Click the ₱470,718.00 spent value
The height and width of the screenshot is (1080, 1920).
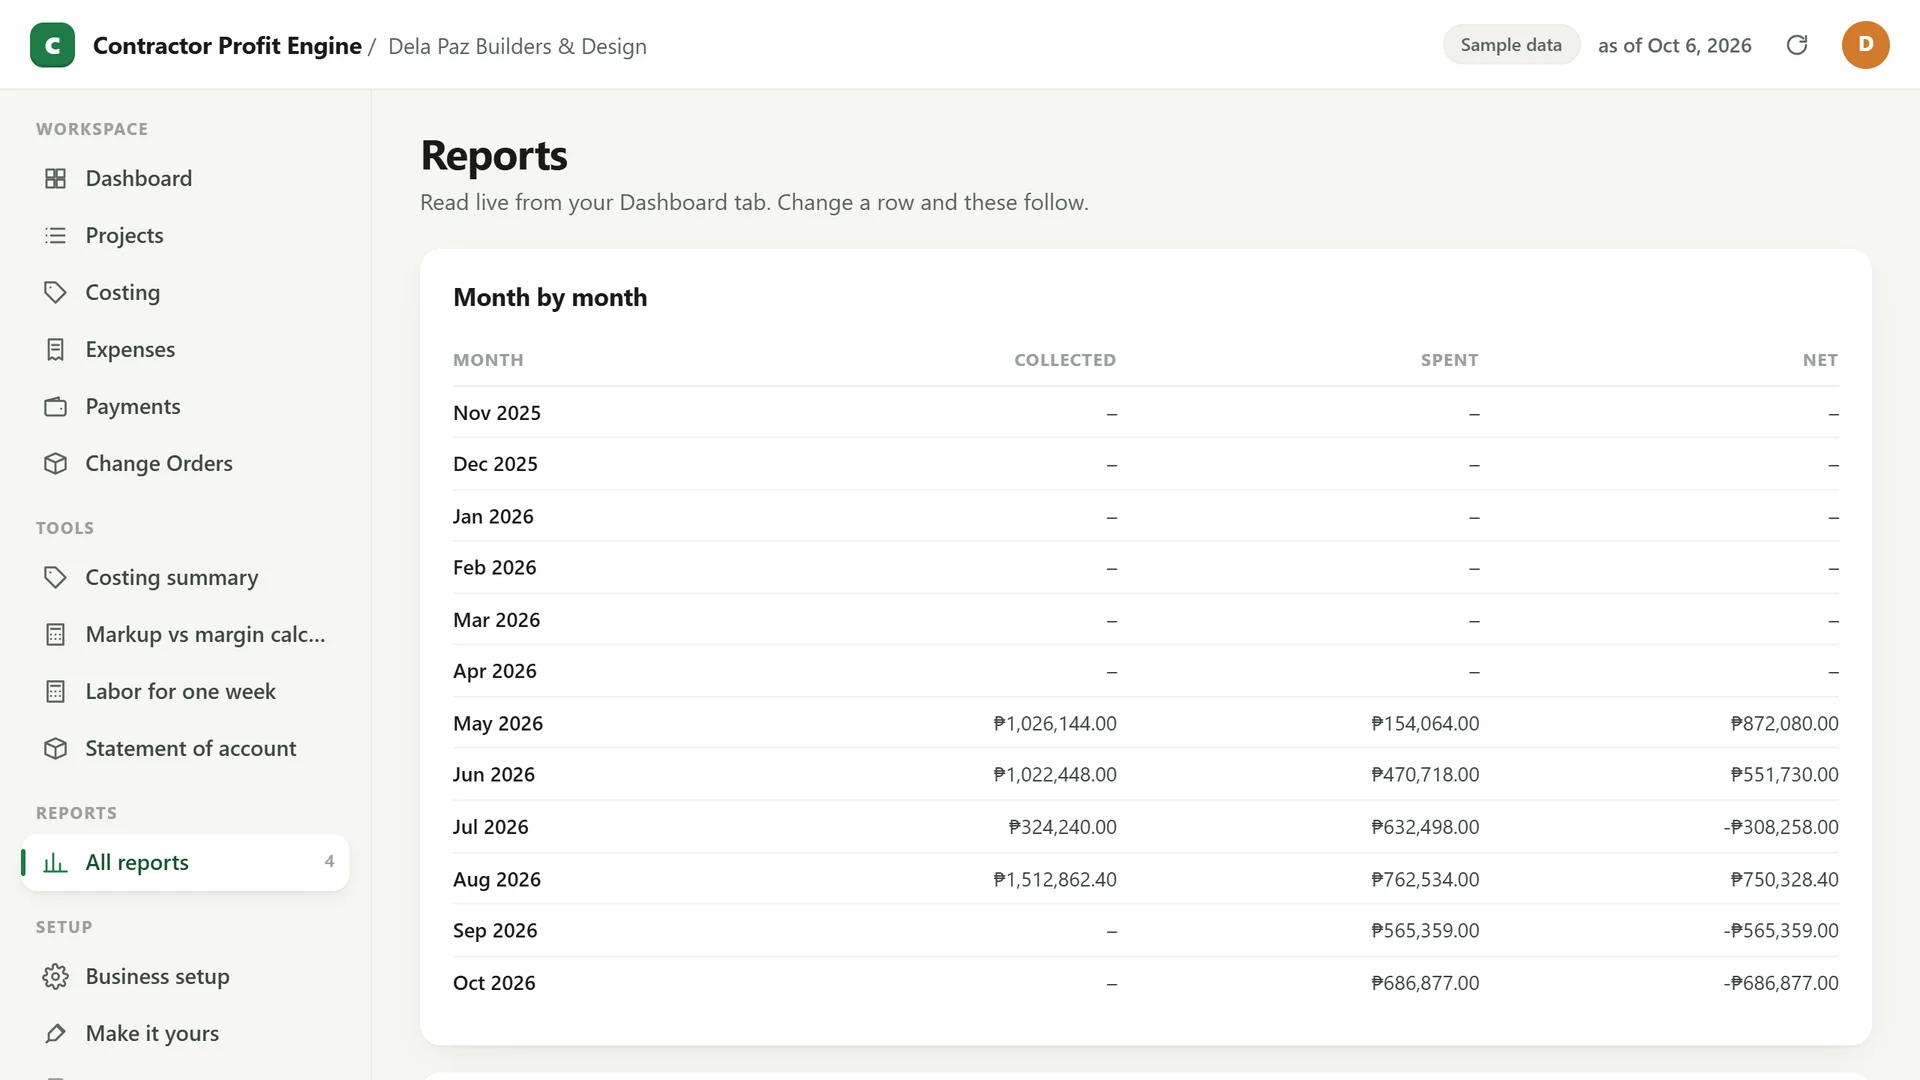pyautogui.click(x=1425, y=774)
